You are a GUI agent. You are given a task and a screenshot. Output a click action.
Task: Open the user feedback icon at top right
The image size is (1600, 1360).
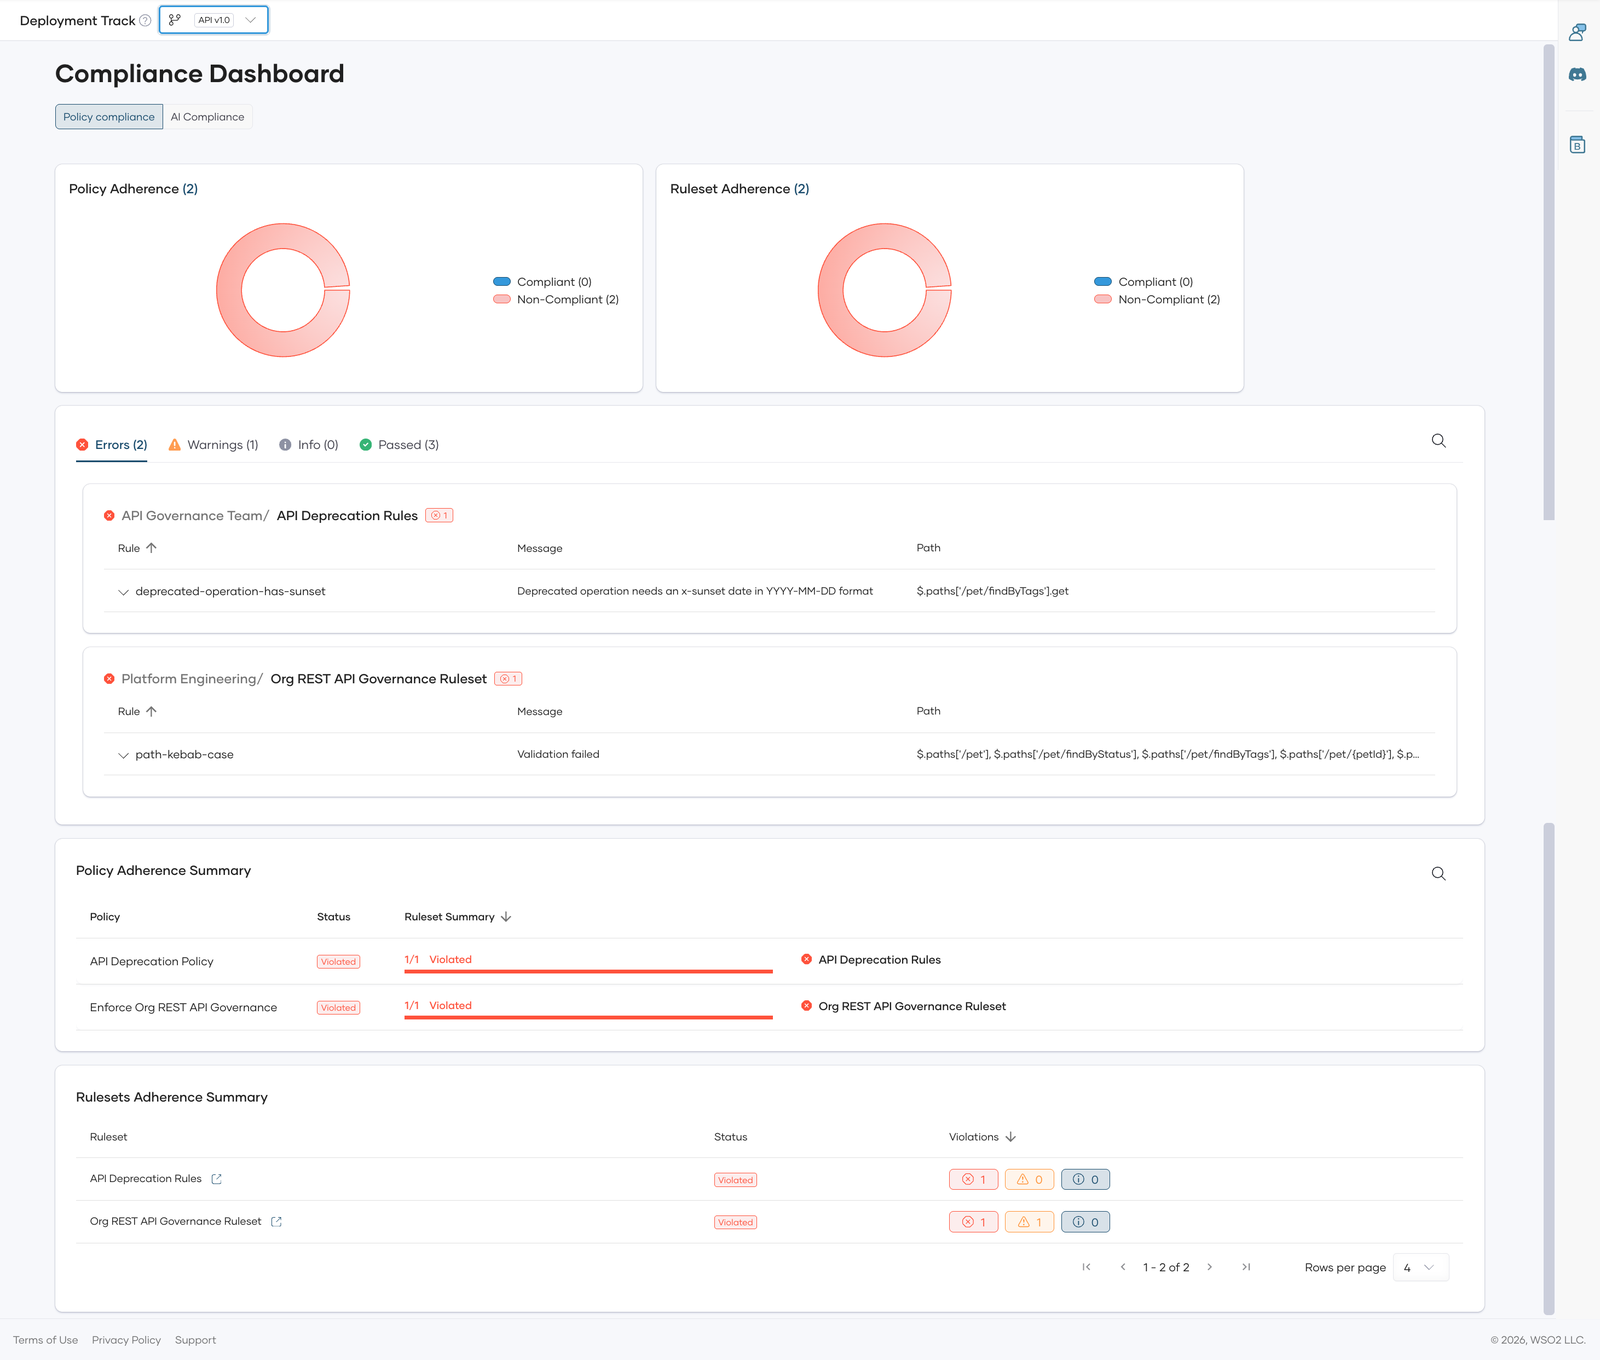[x=1577, y=32]
